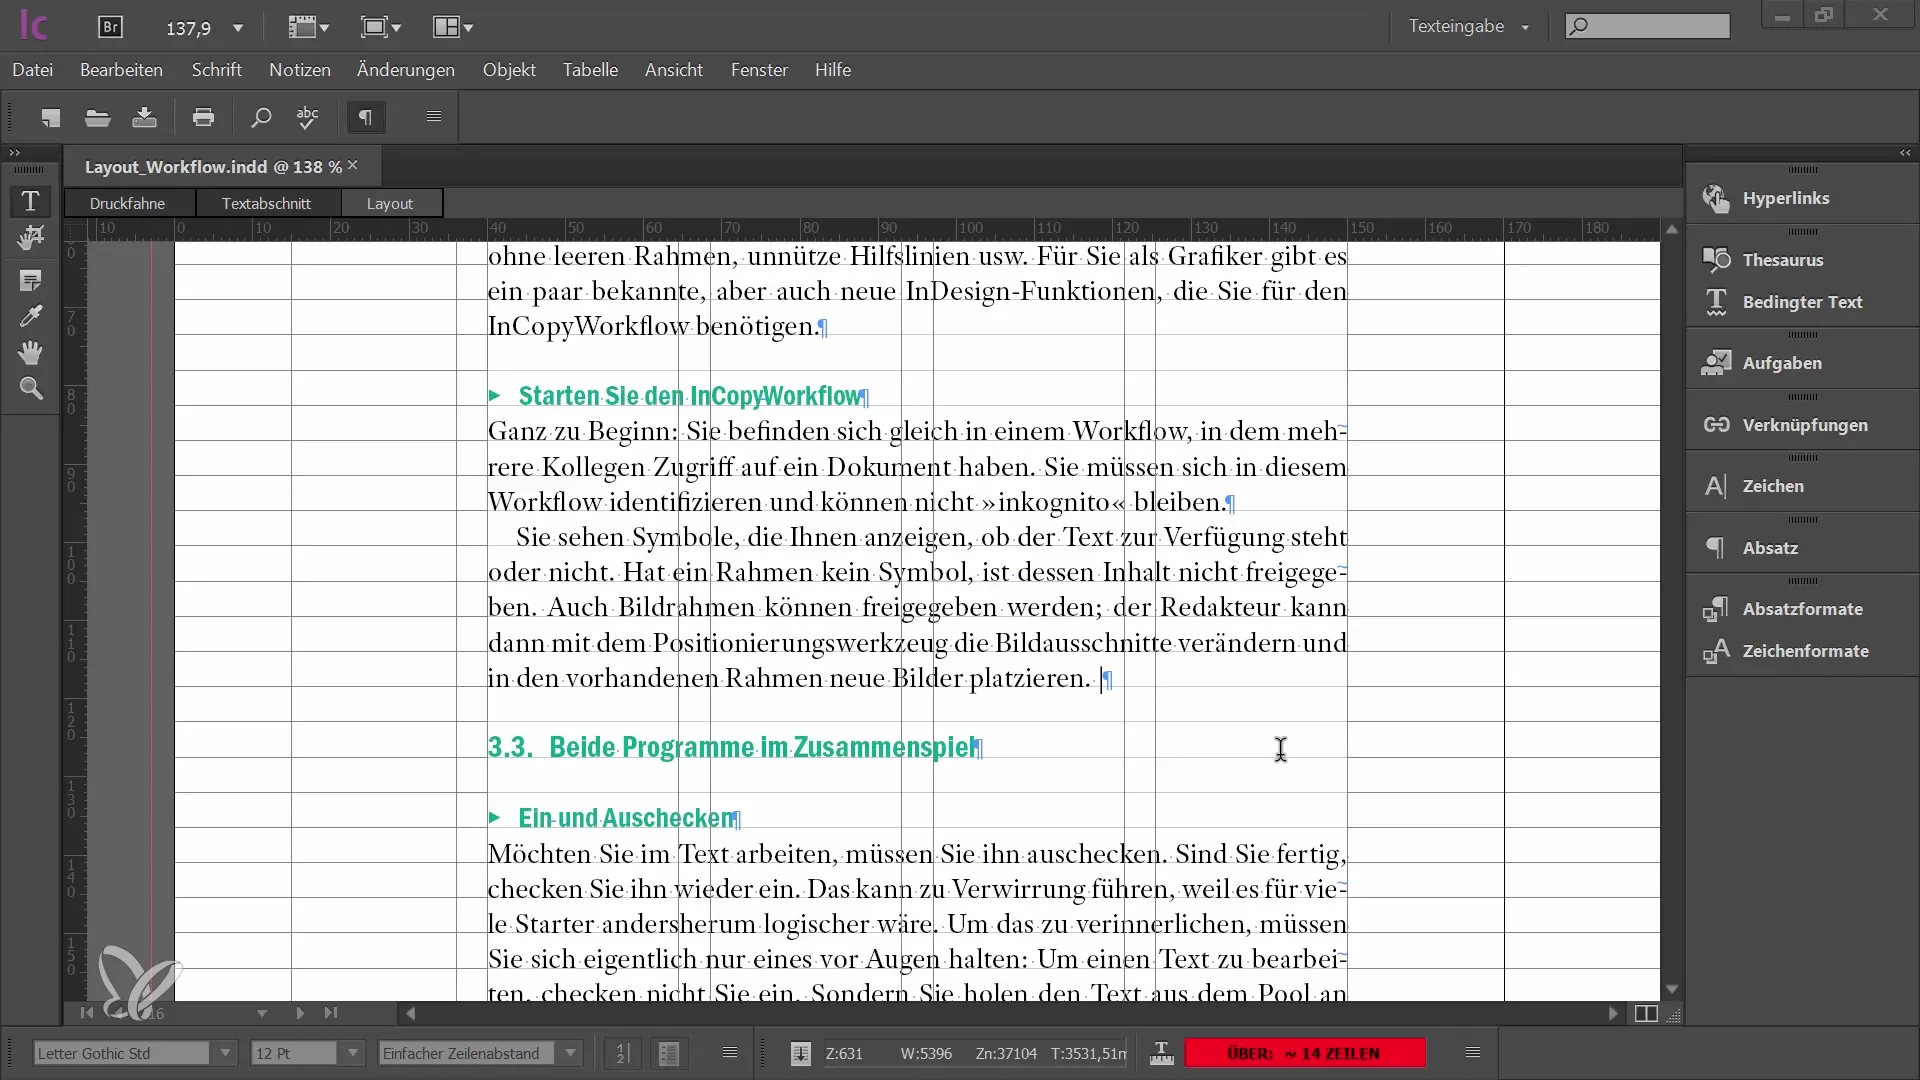Toggle hidden characters pilcrow button

366,117
